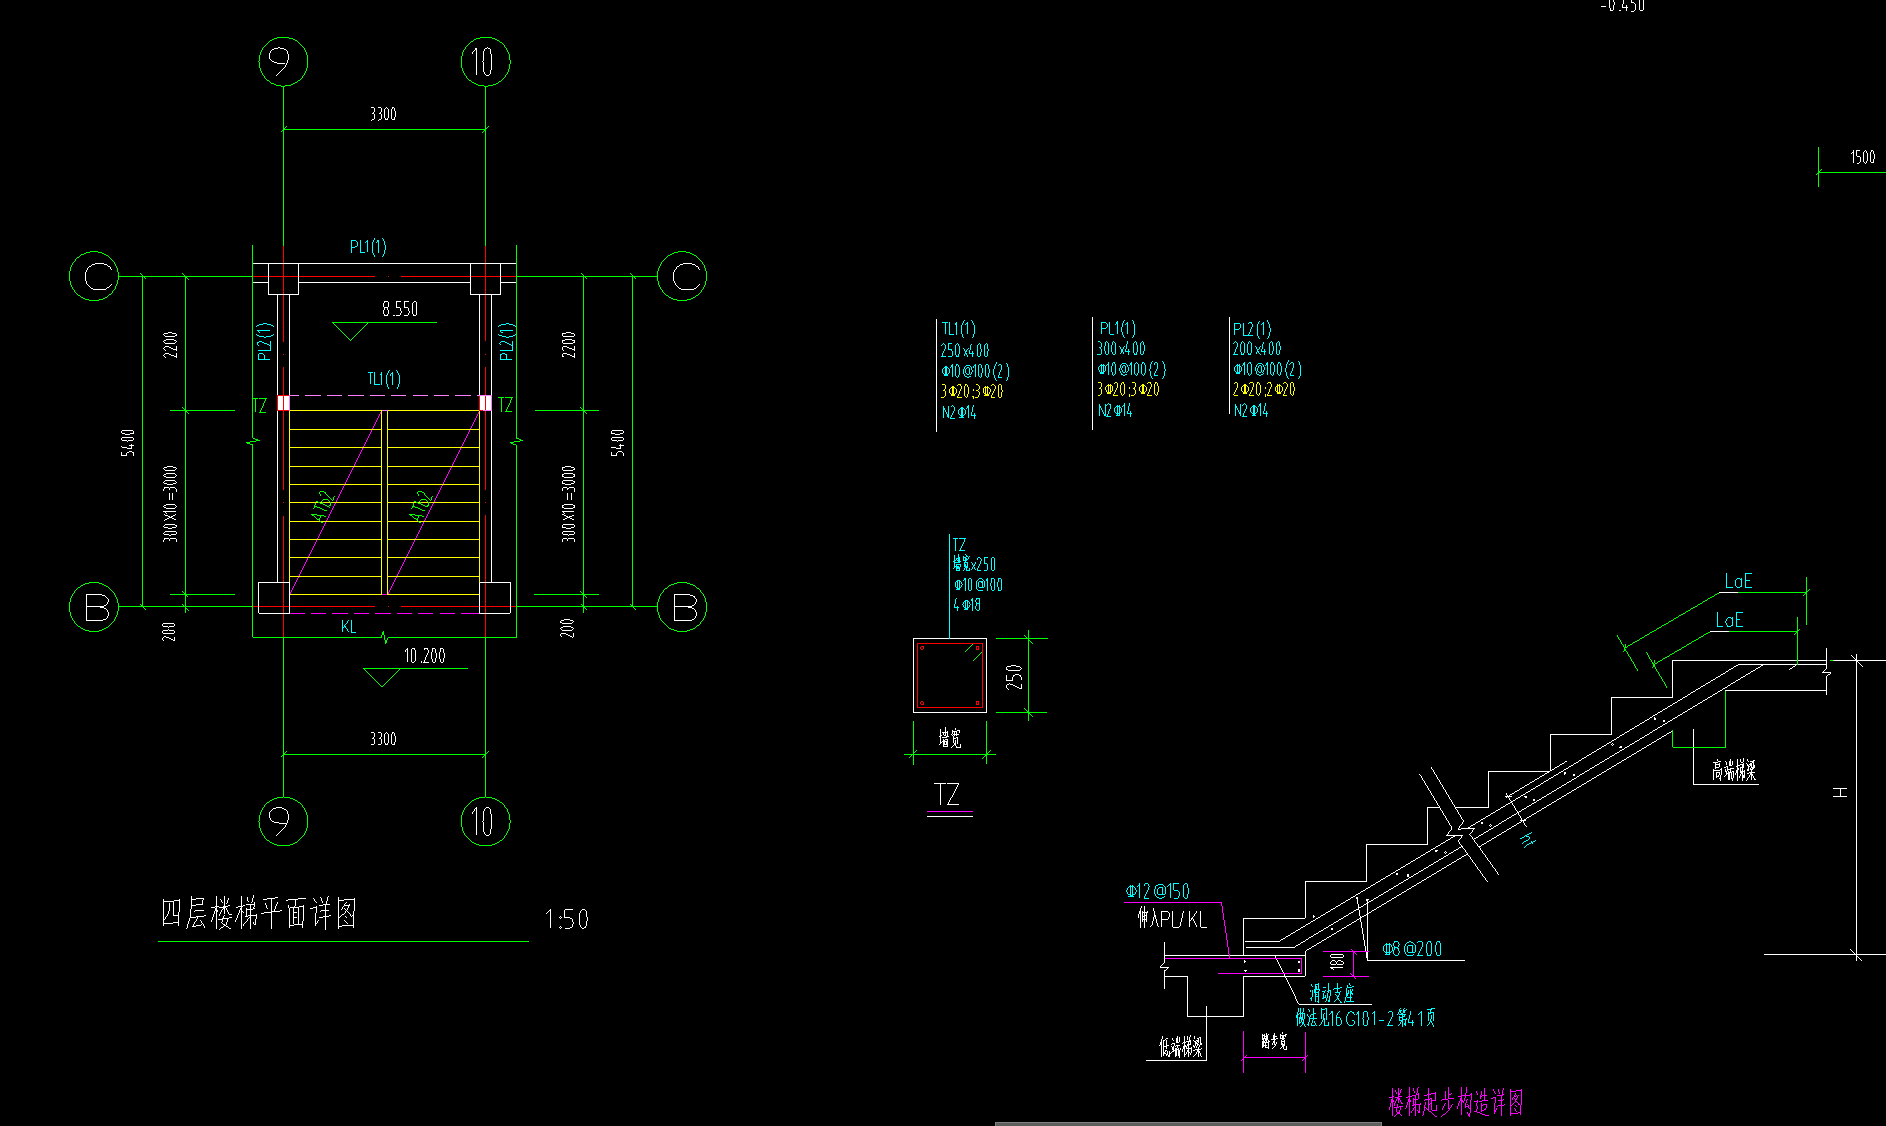This screenshot has height=1126, width=1886.
Task: Click the top grid axis bubble 10
Action: pos(485,62)
